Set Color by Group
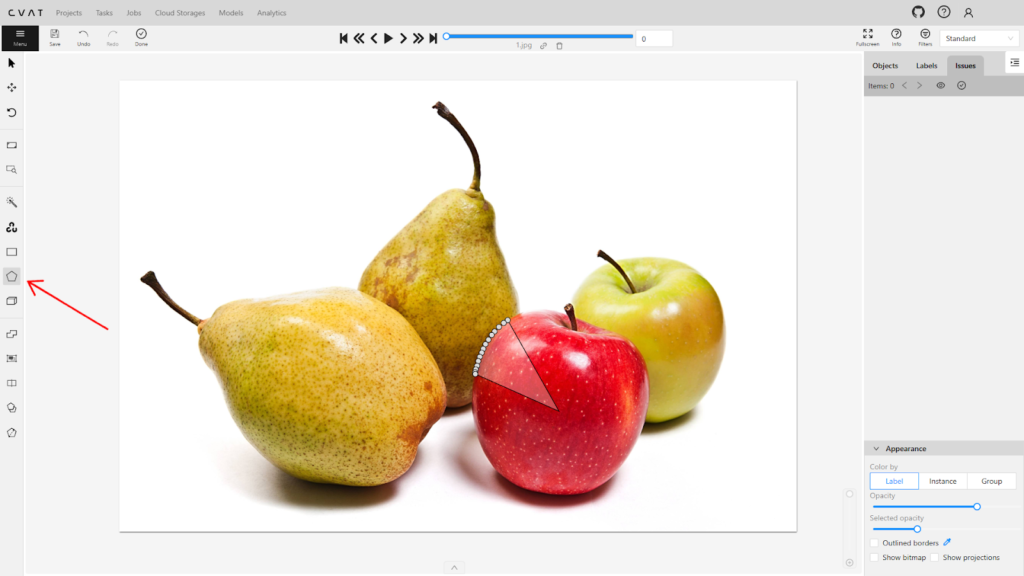1024x576 pixels. click(x=991, y=481)
